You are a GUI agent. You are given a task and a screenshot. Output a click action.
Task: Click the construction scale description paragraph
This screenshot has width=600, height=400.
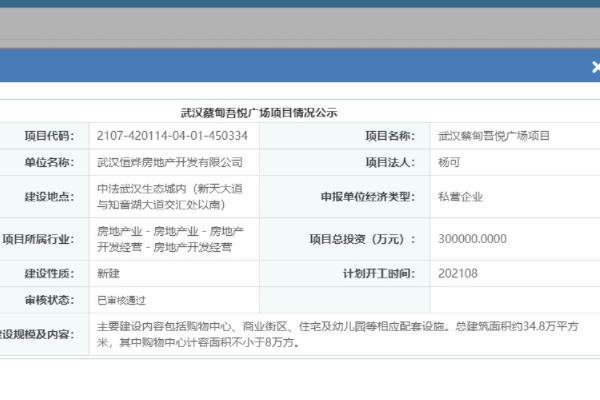pyautogui.click(x=340, y=334)
